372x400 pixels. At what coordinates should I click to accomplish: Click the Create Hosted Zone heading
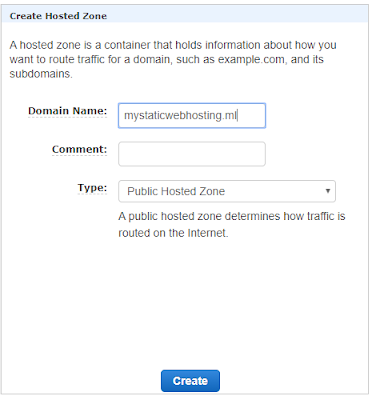tap(58, 16)
